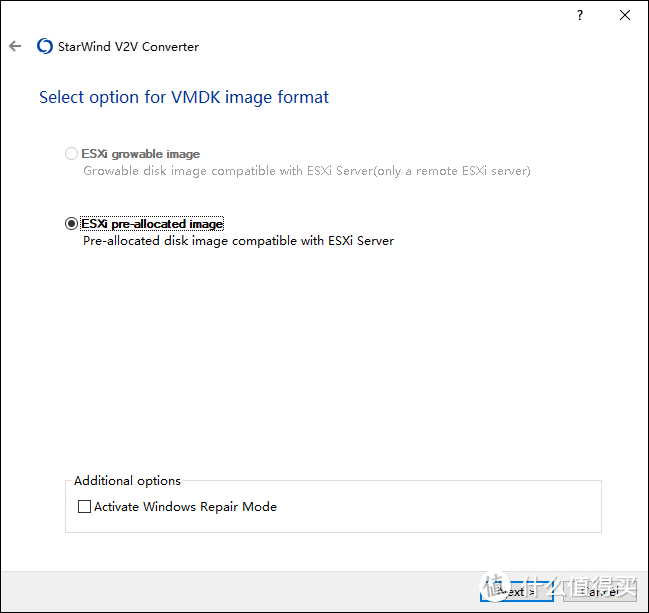Select ESXi growable image radio button
This screenshot has height=613, width=649.
[x=71, y=154]
